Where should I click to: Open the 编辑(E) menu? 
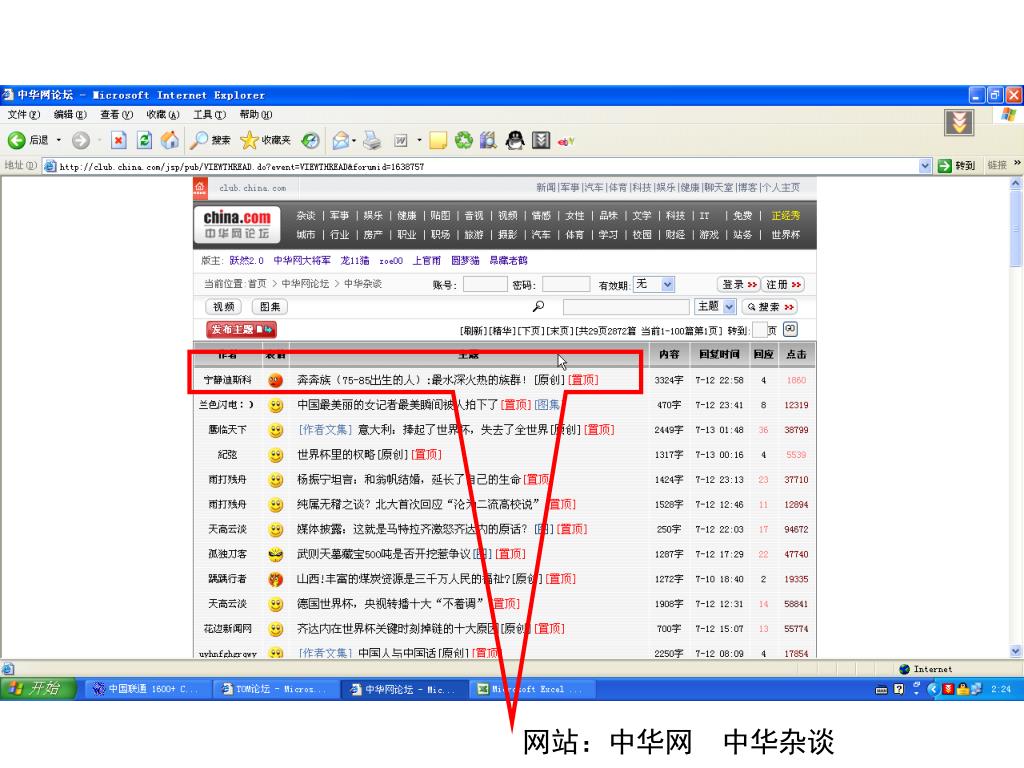pyautogui.click(x=70, y=115)
